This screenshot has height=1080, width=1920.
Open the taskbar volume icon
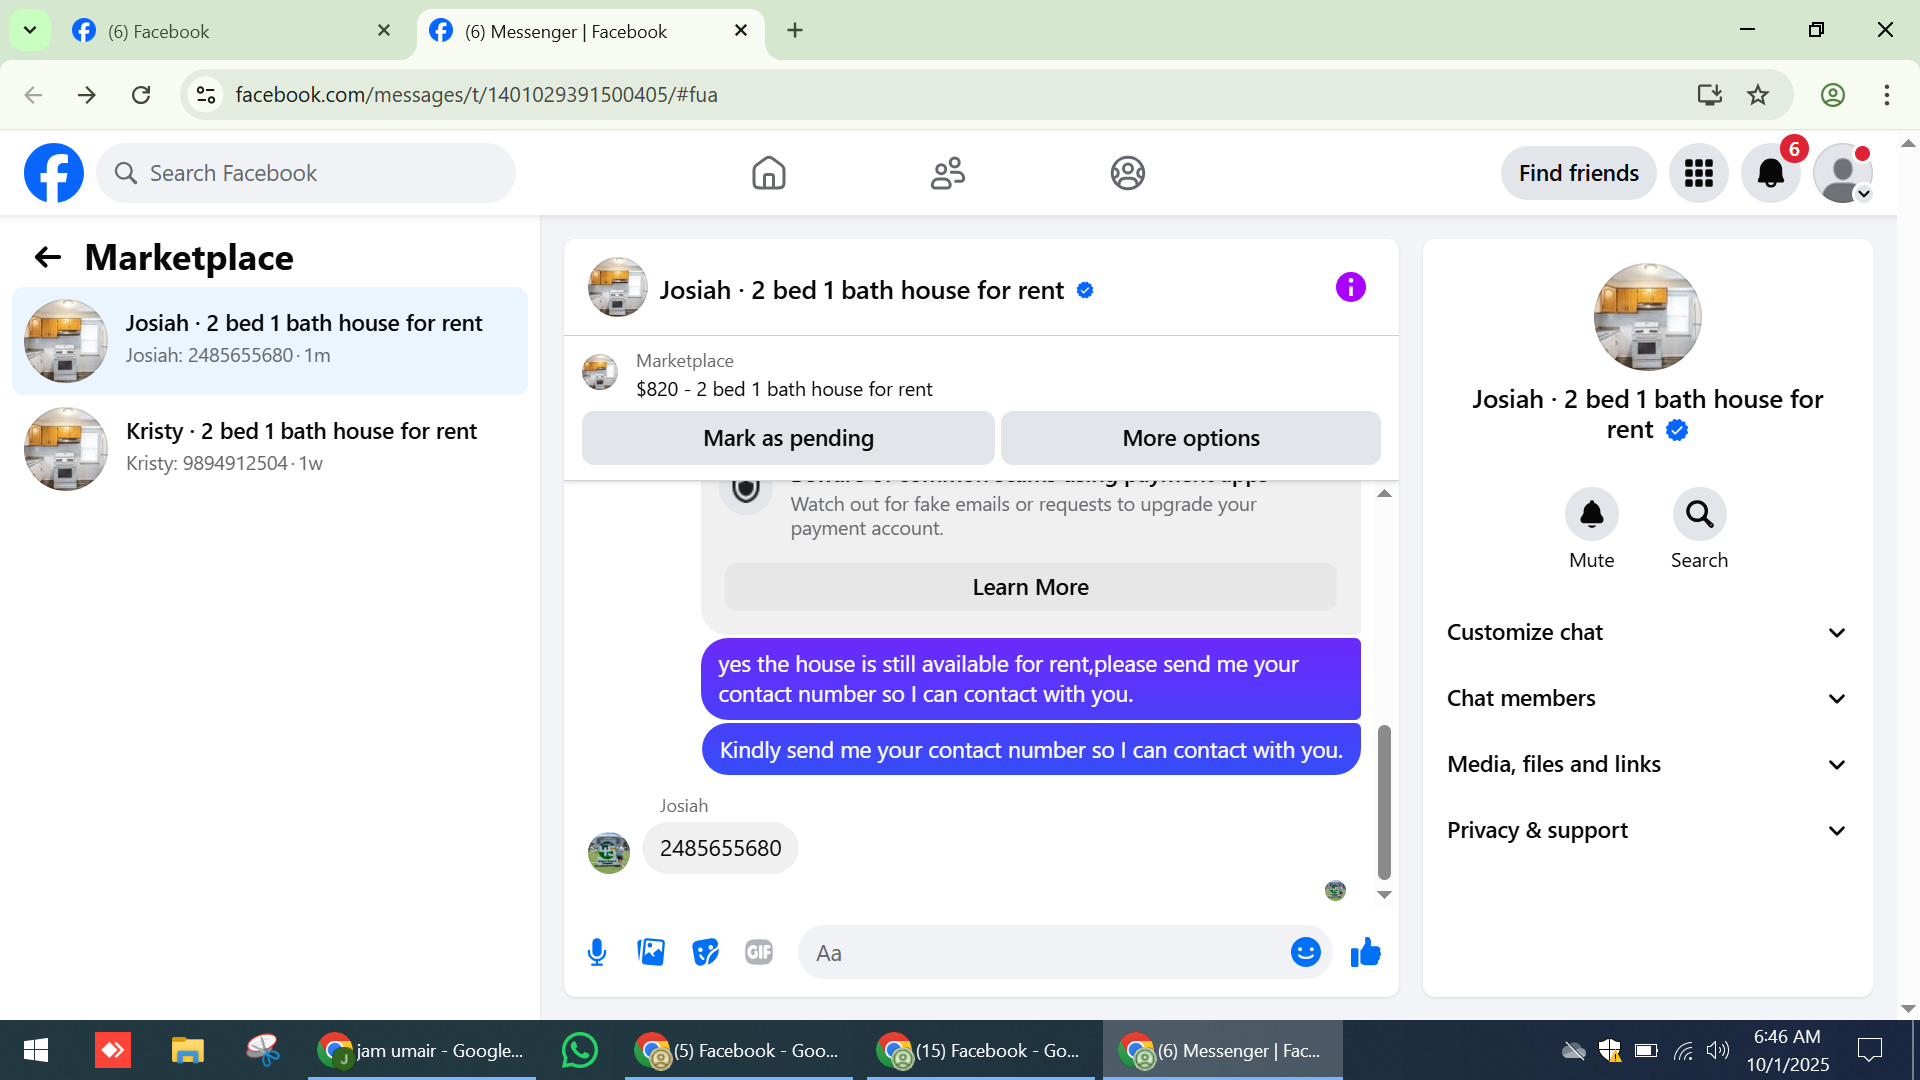[x=1718, y=1050]
